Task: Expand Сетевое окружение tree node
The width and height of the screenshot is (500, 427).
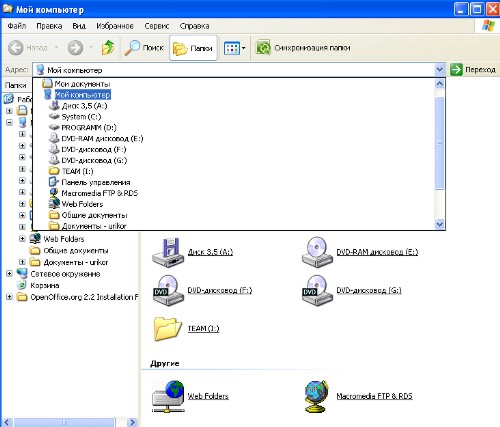Action: [9, 274]
